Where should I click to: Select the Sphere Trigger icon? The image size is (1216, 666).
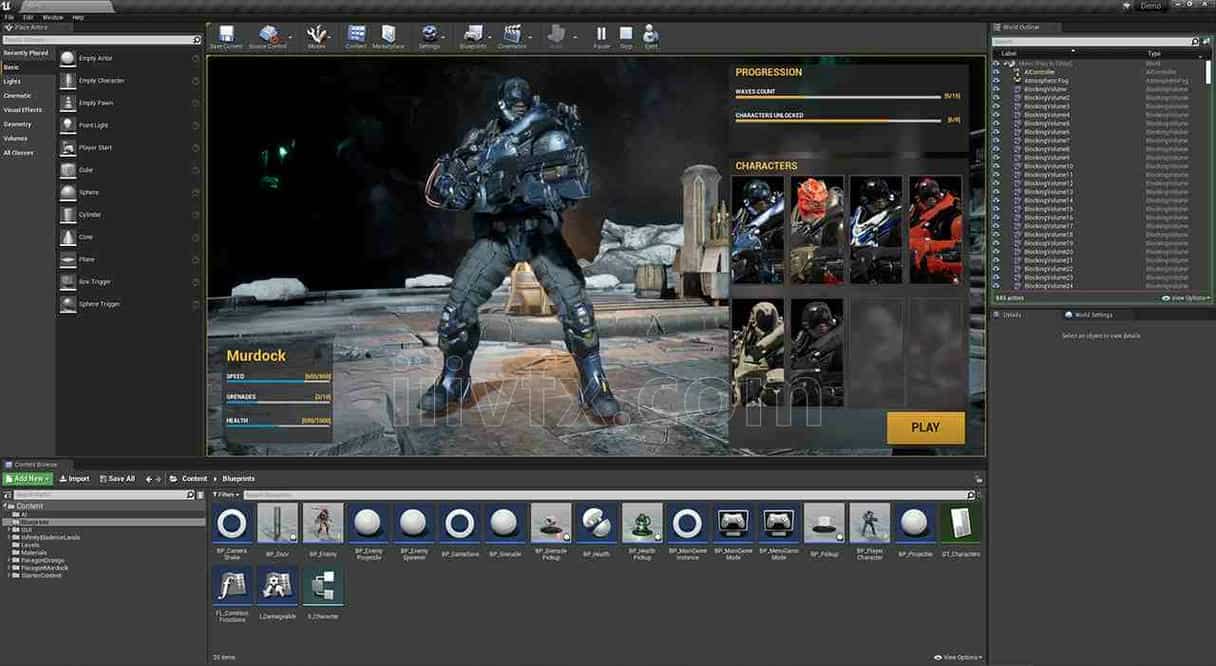click(68, 304)
